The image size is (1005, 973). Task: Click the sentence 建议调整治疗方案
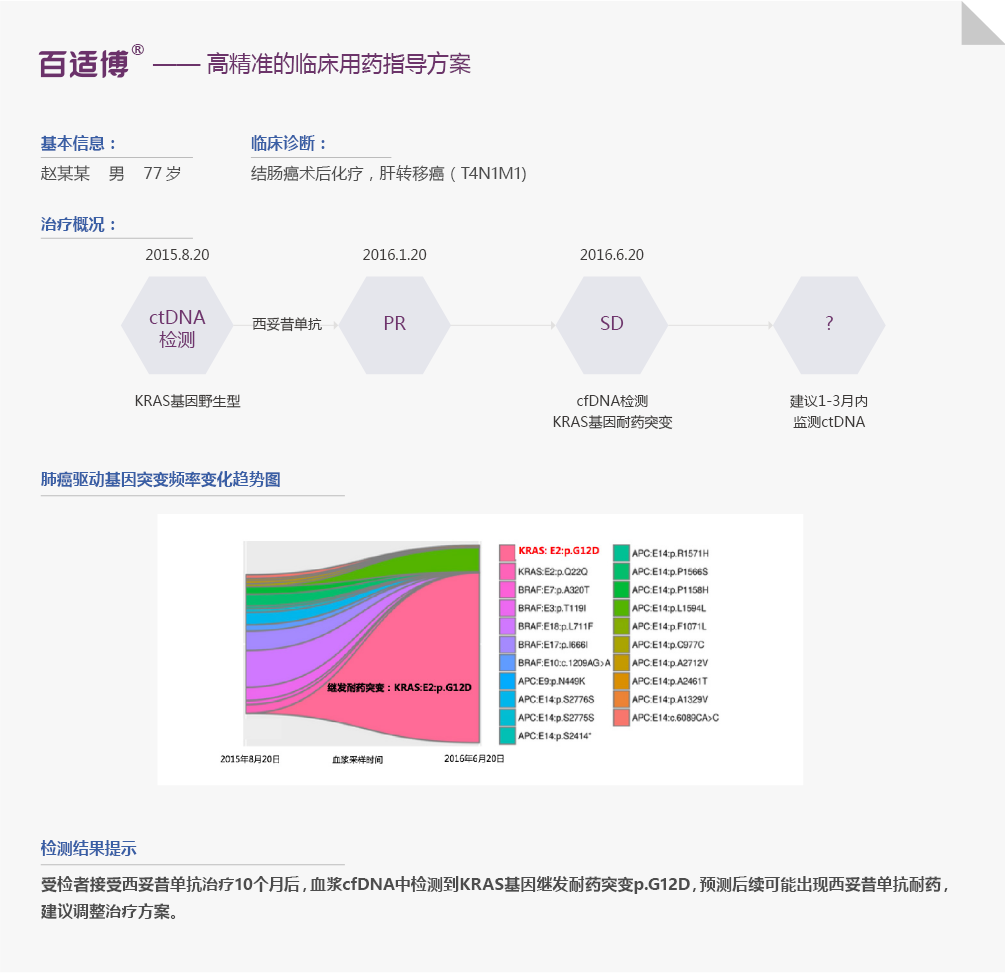click(x=109, y=911)
